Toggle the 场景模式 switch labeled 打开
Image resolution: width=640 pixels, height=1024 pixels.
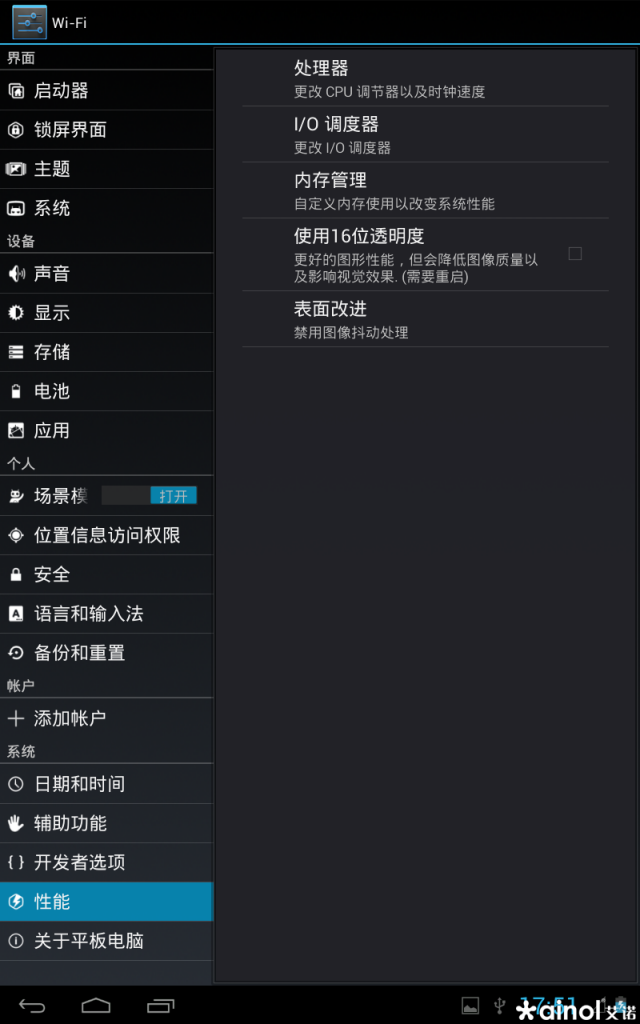[150, 496]
